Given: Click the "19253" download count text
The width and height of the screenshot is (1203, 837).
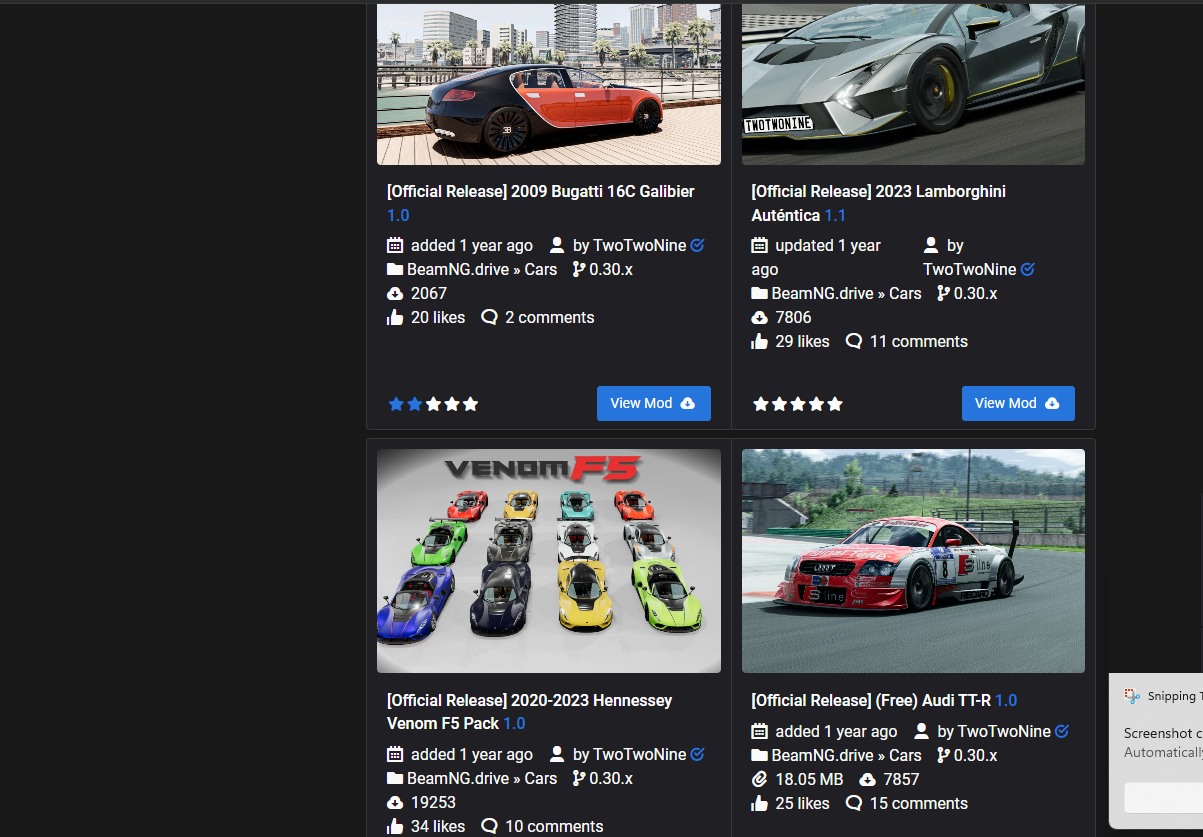Looking at the screenshot, I should (x=433, y=802).
